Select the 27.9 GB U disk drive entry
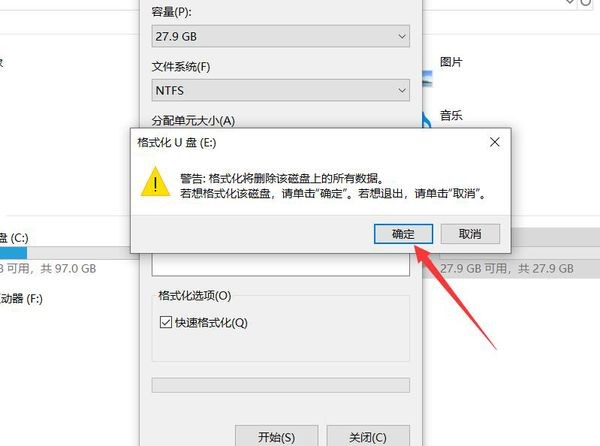Screen dimensions: 600x446 point(511,253)
